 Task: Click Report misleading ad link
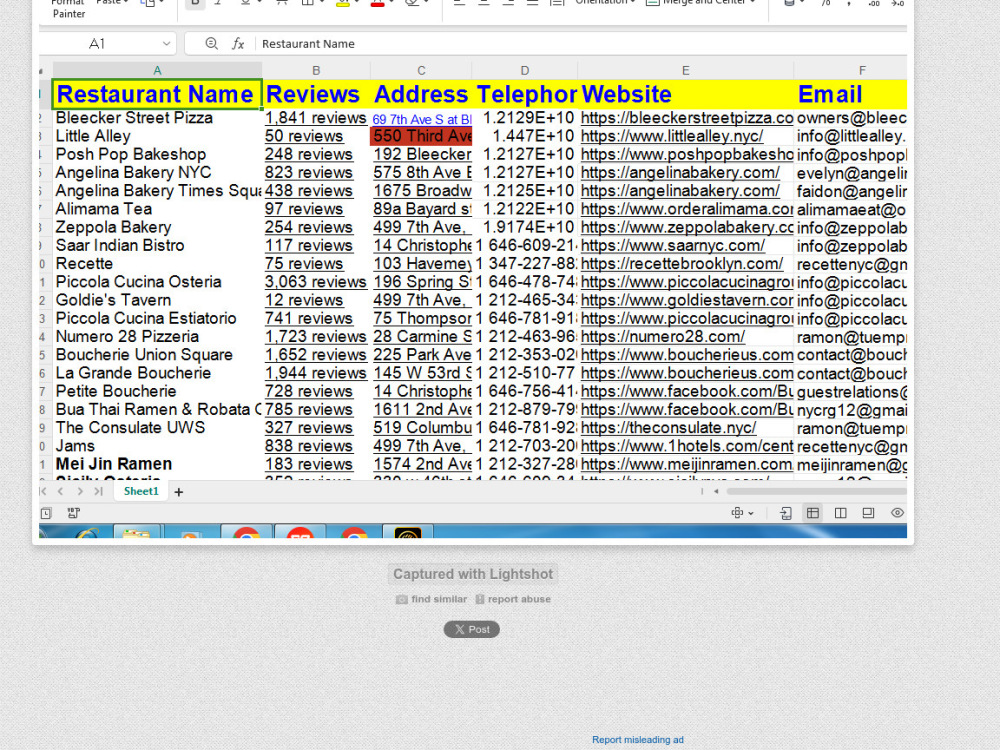tap(638, 740)
